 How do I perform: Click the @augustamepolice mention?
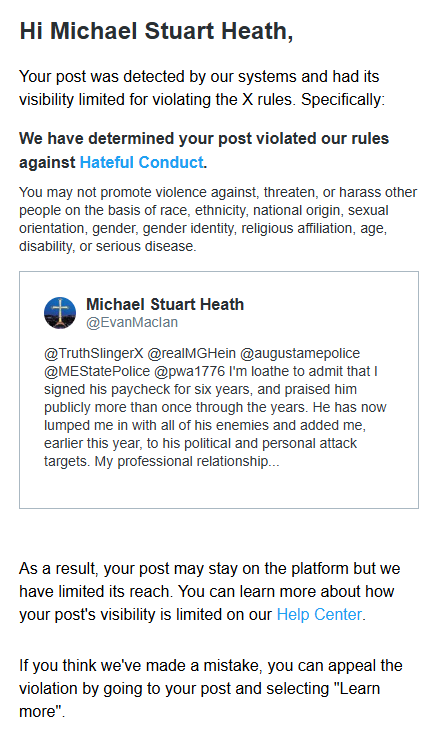pyautogui.click(x=300, y=353)
